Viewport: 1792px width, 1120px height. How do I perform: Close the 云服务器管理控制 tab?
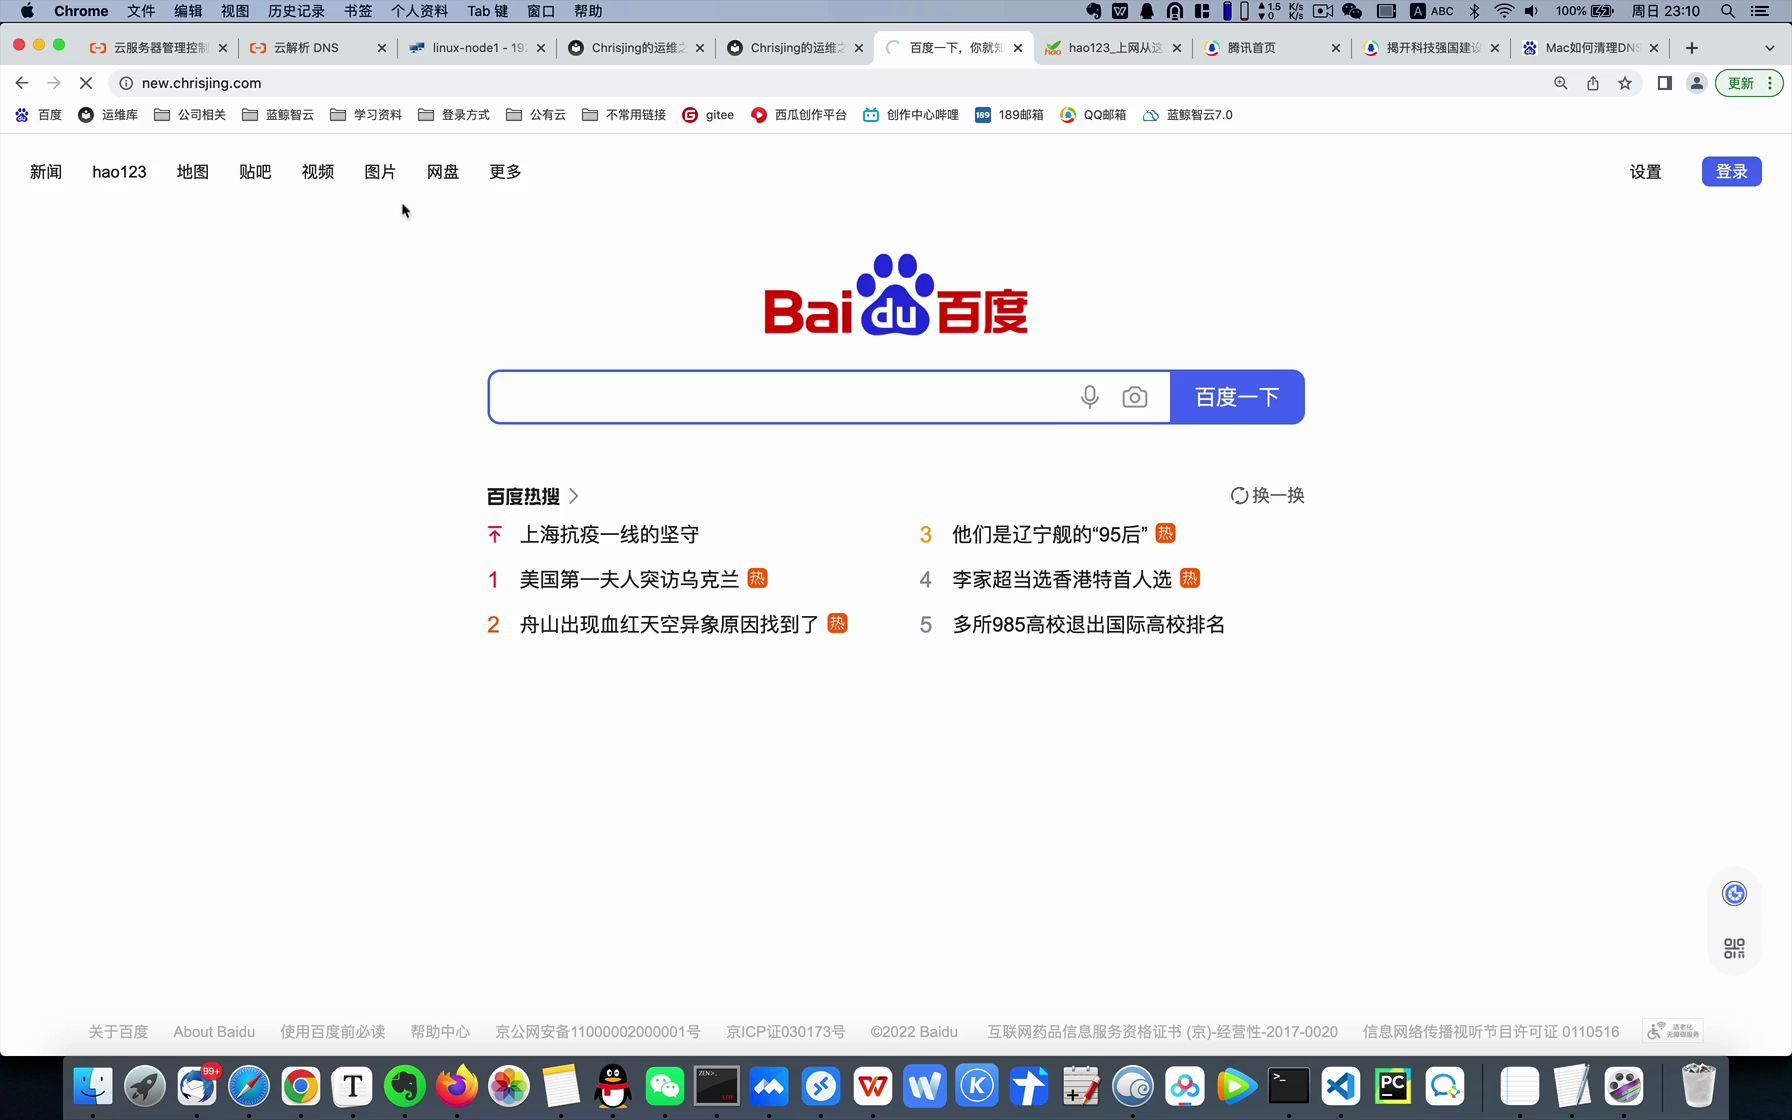(222, 47)
